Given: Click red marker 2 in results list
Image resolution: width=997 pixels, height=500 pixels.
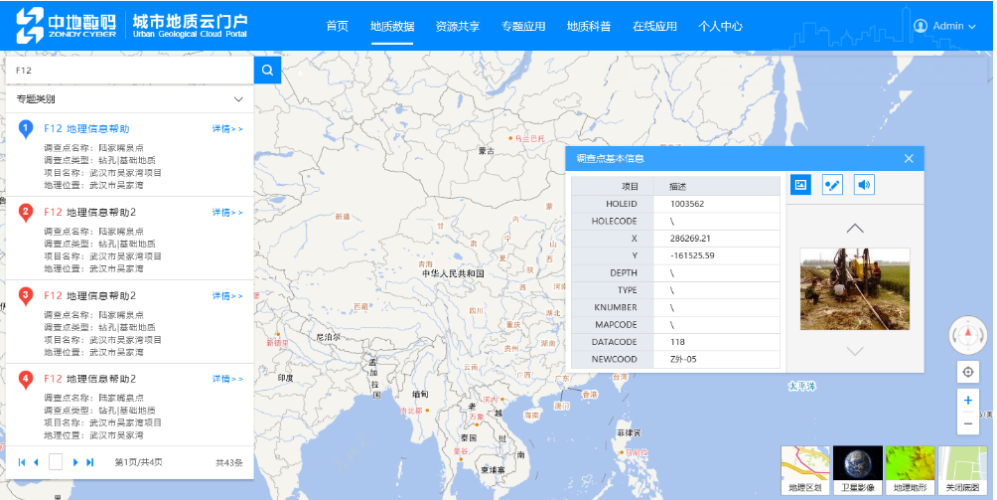Looking at the screenshot, I should coord(25,213).
